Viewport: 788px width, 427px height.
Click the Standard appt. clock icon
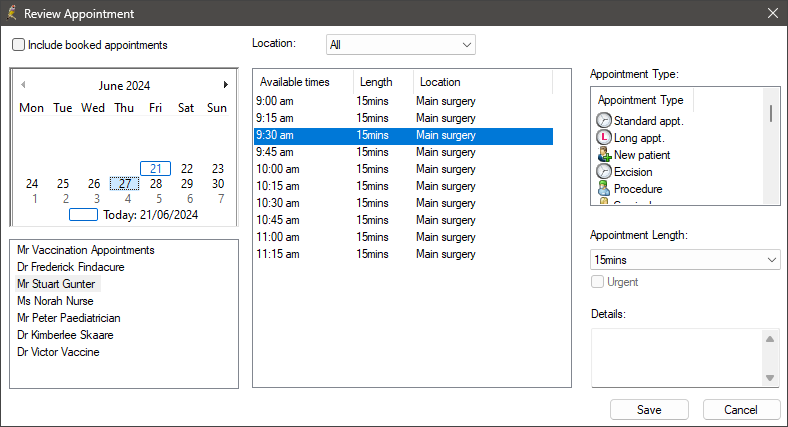tap(604, 121)
